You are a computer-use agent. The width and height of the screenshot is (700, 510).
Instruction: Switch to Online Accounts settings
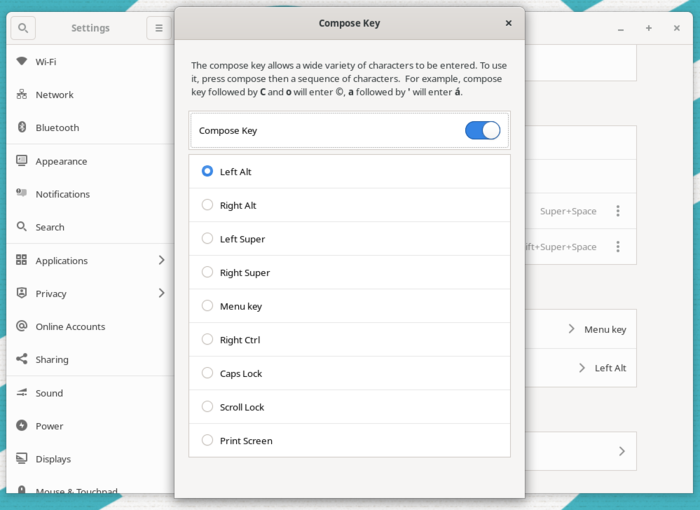click(90, 326)
